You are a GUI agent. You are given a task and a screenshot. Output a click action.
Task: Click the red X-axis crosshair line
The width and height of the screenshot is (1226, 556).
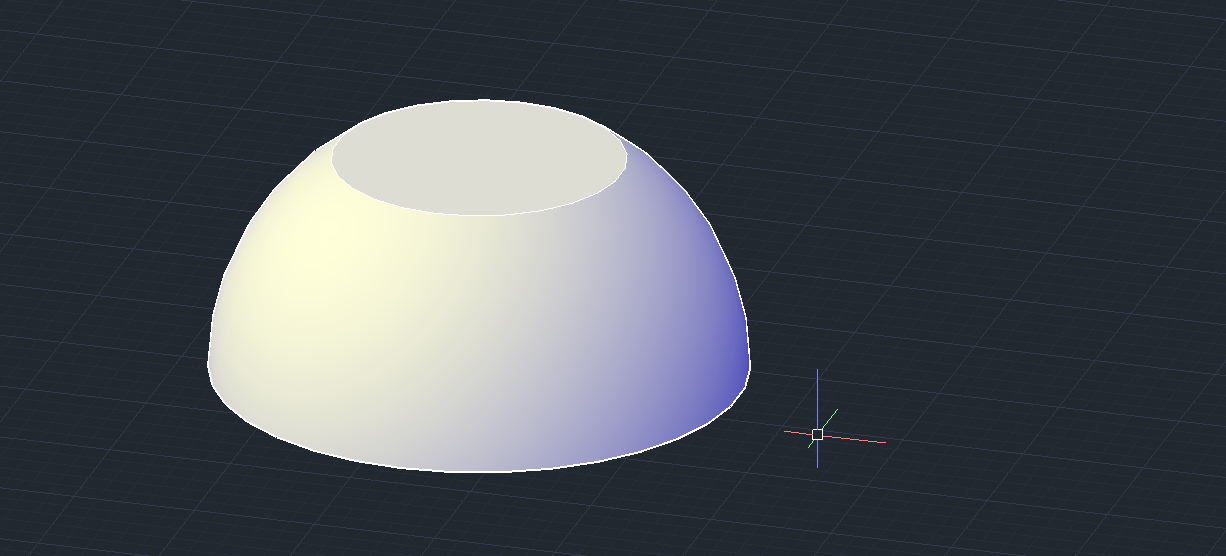[860, 439]
